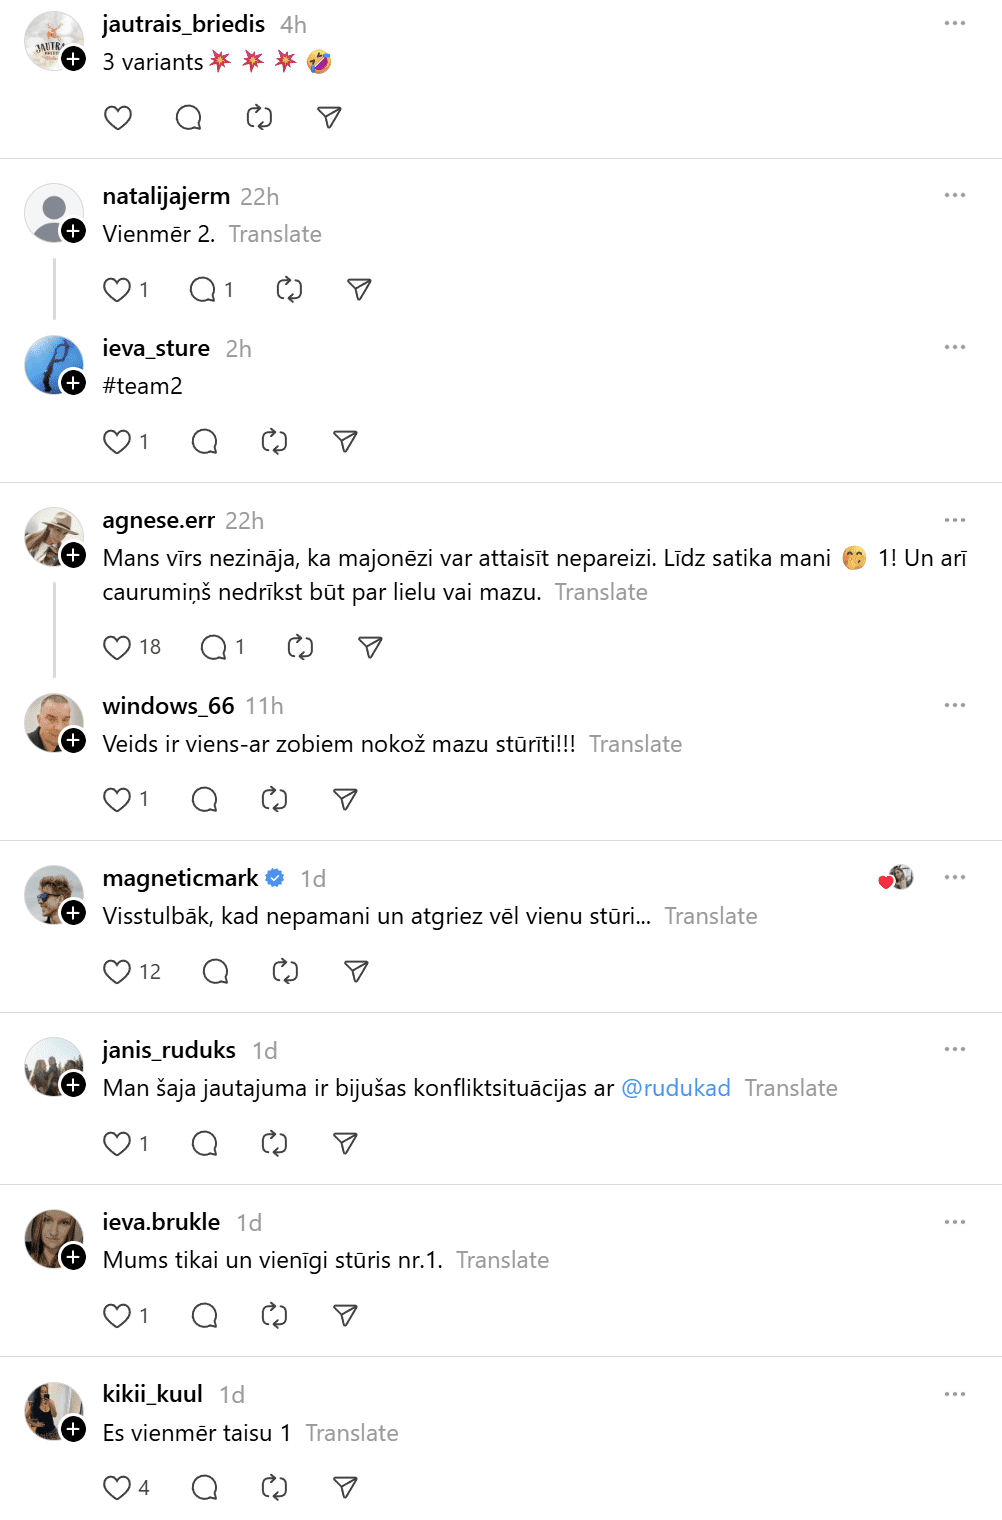Like agnese.err's comment with 18 likes

[118, 648]
